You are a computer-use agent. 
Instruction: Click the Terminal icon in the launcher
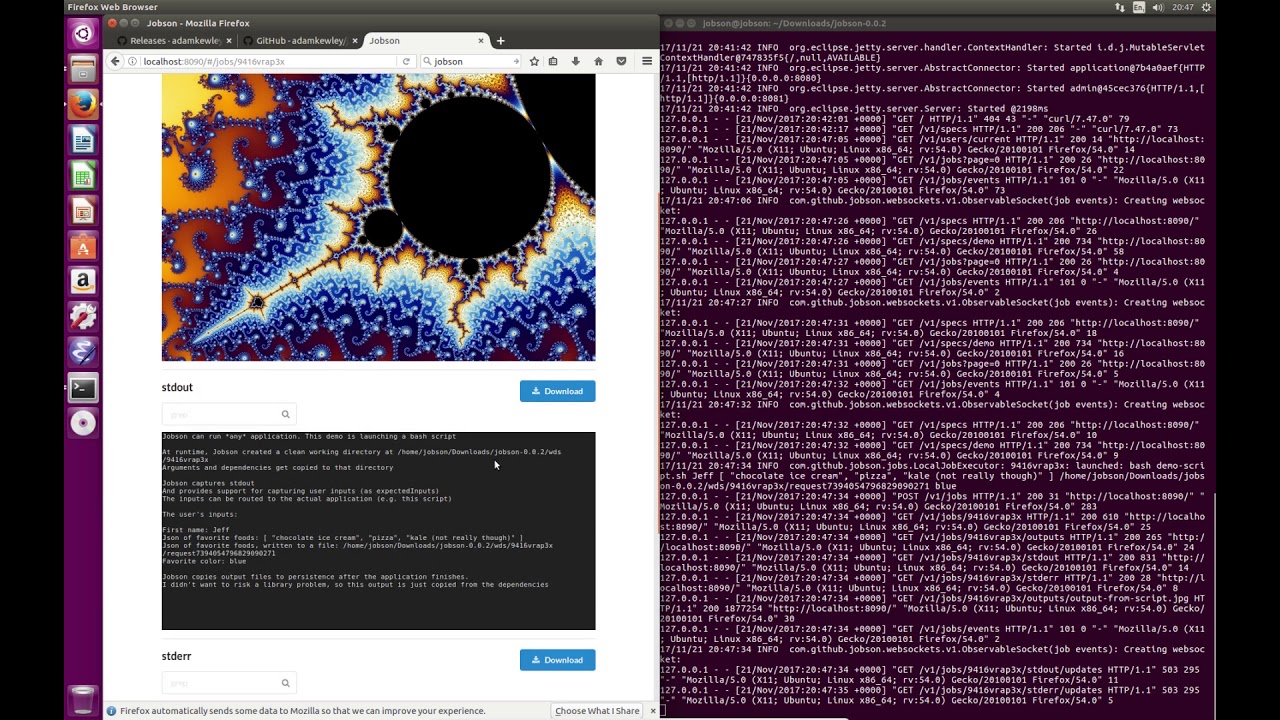pos(83,388)
